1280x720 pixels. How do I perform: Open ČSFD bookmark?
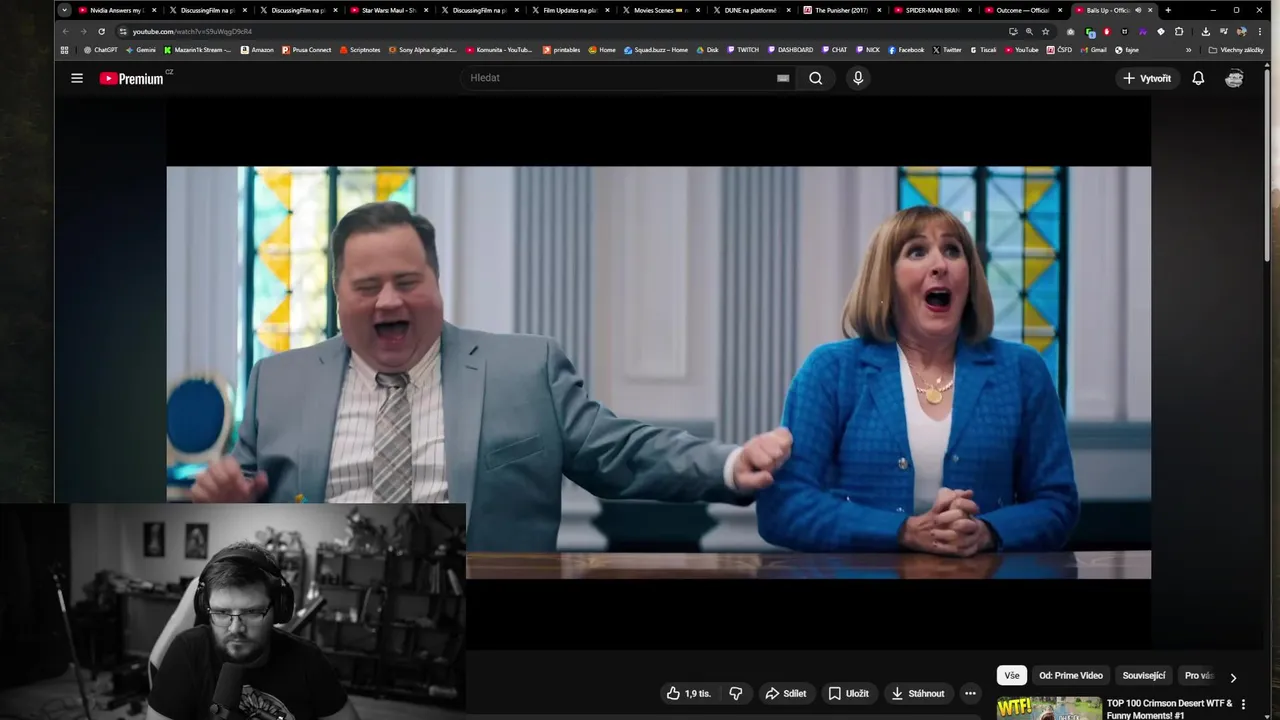pos(1059,49)
